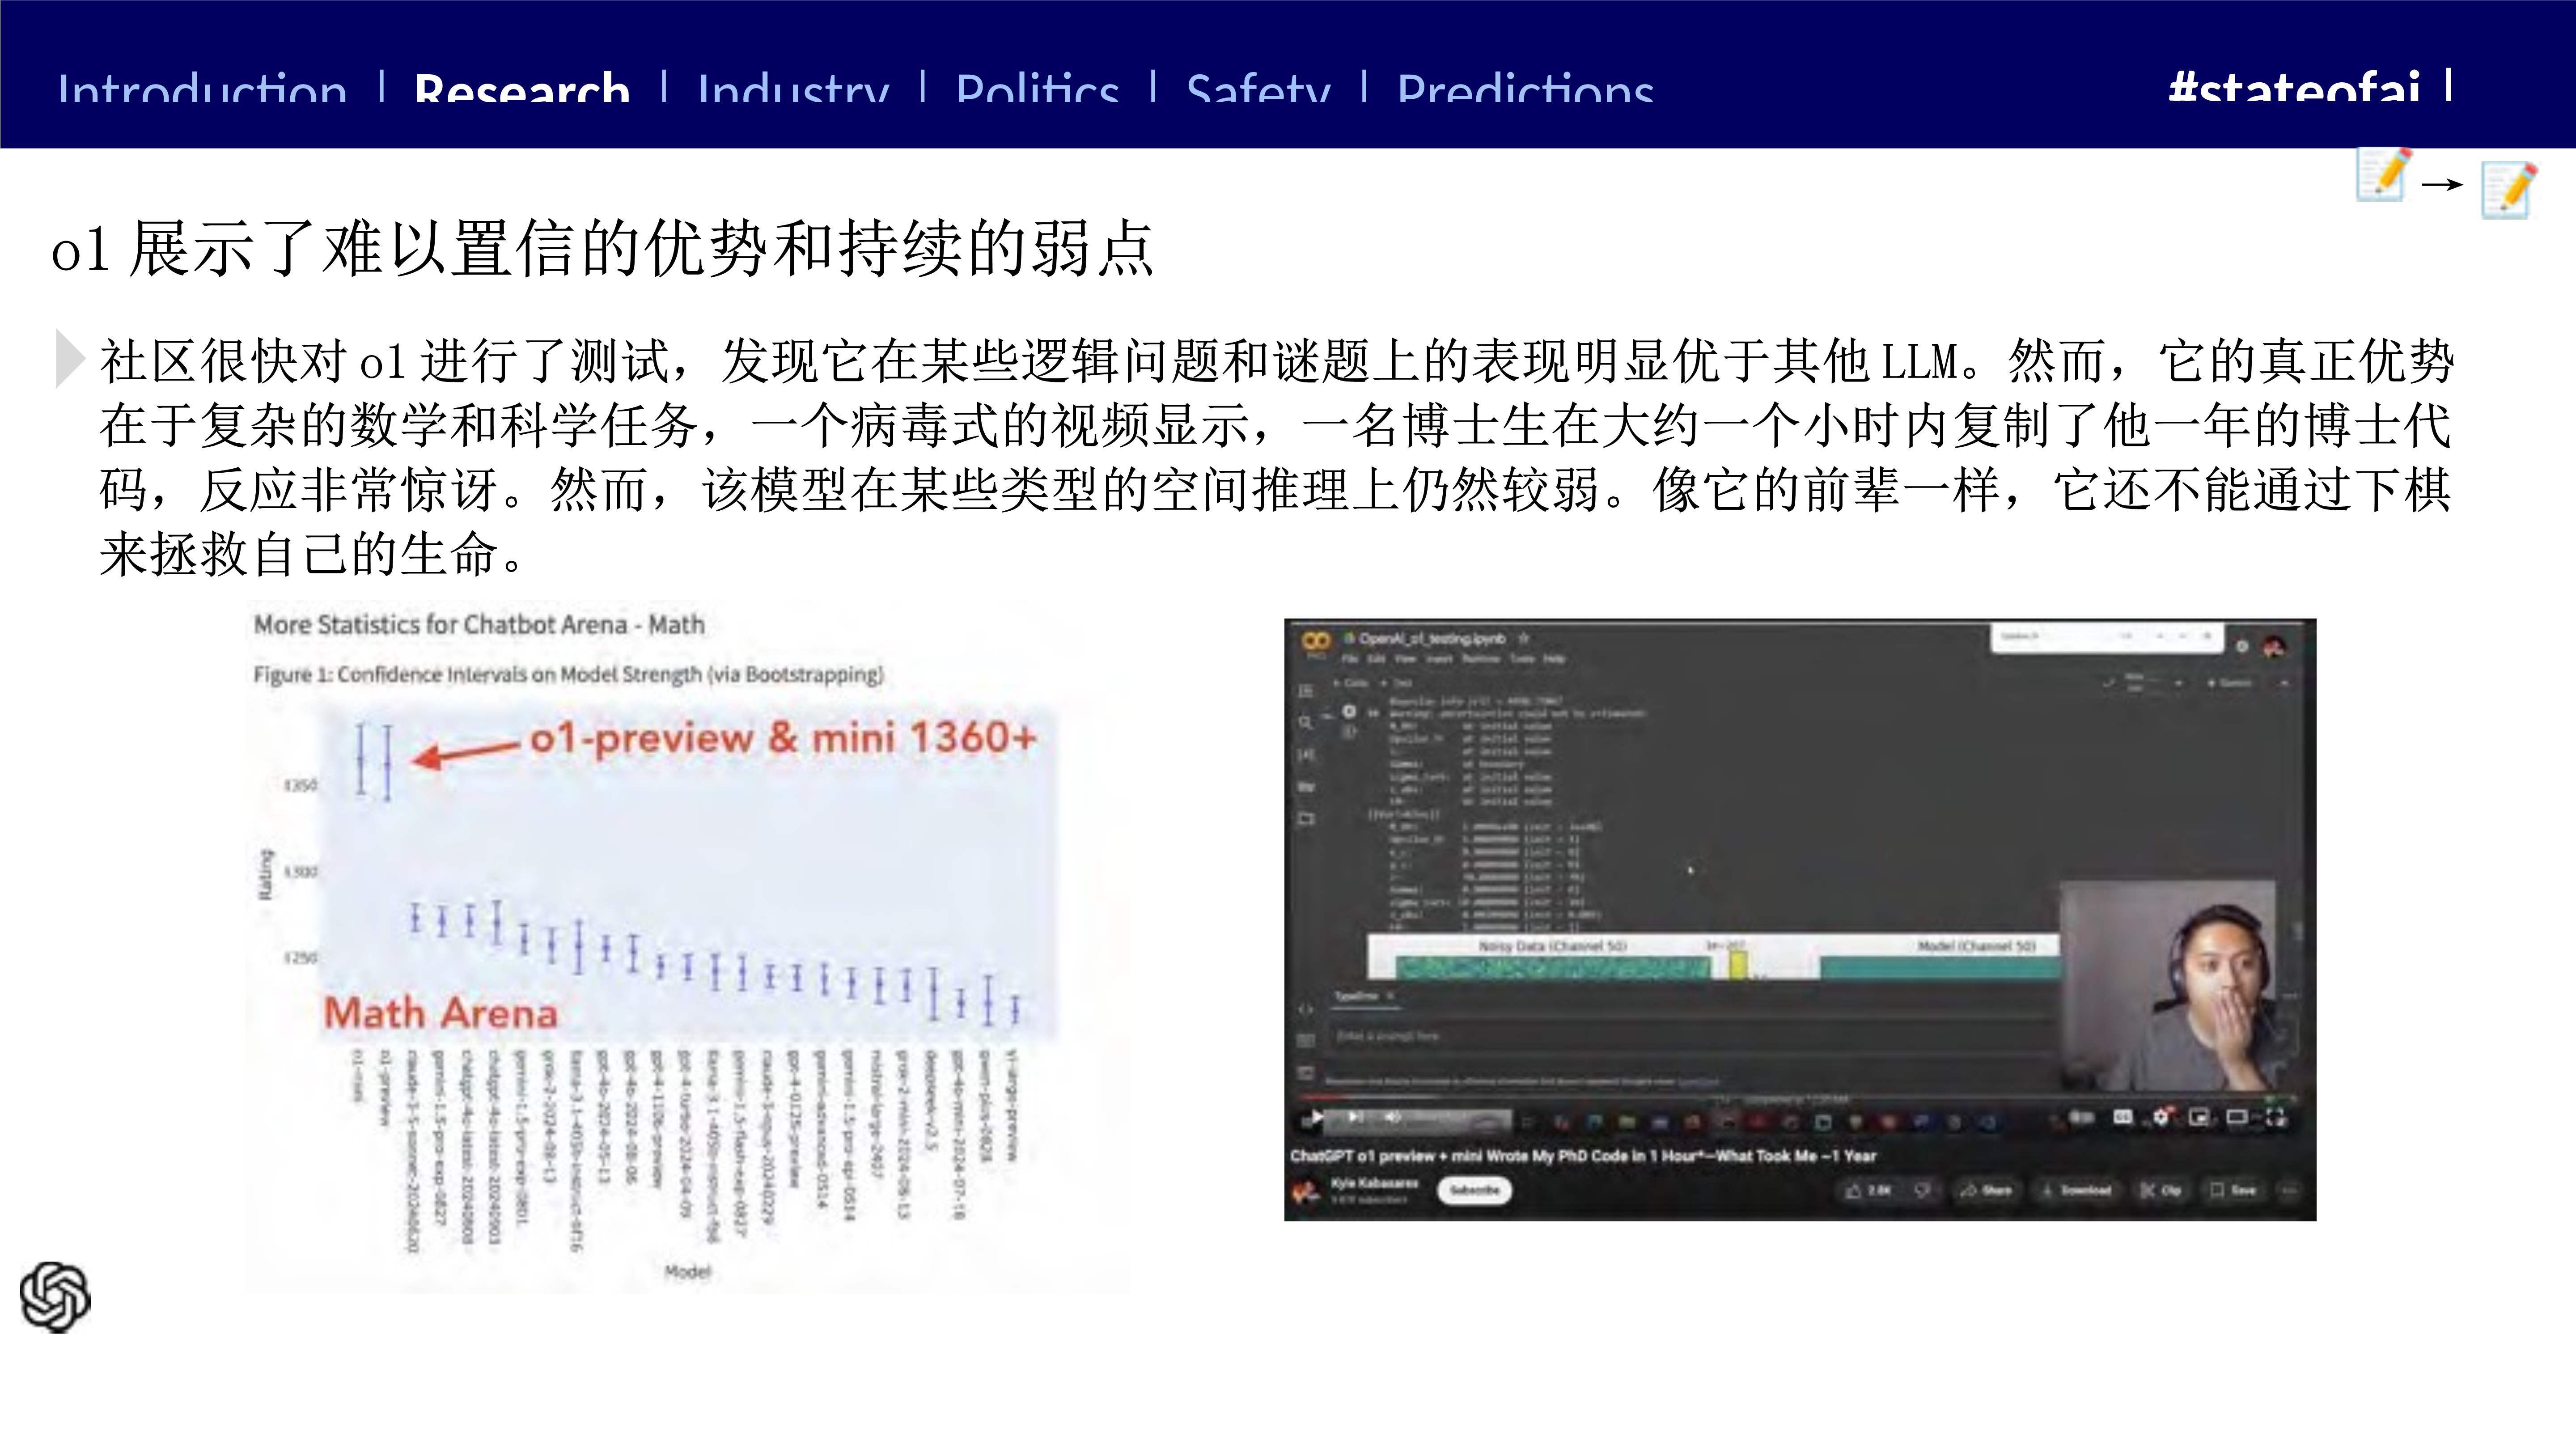Click the OpenAI logo icon
The image size is (2576, 1449).
(56, 1297)
